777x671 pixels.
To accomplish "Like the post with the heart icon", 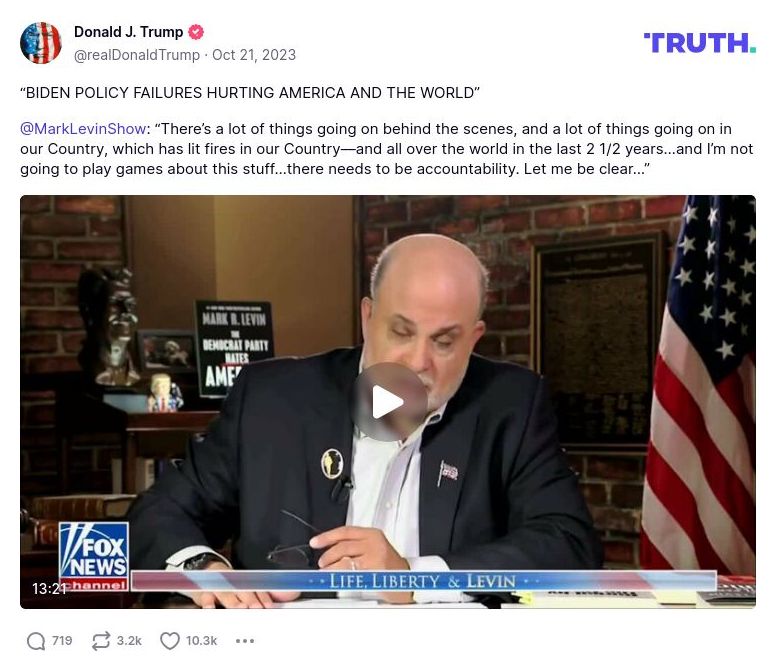I will [x=169, y=641].
